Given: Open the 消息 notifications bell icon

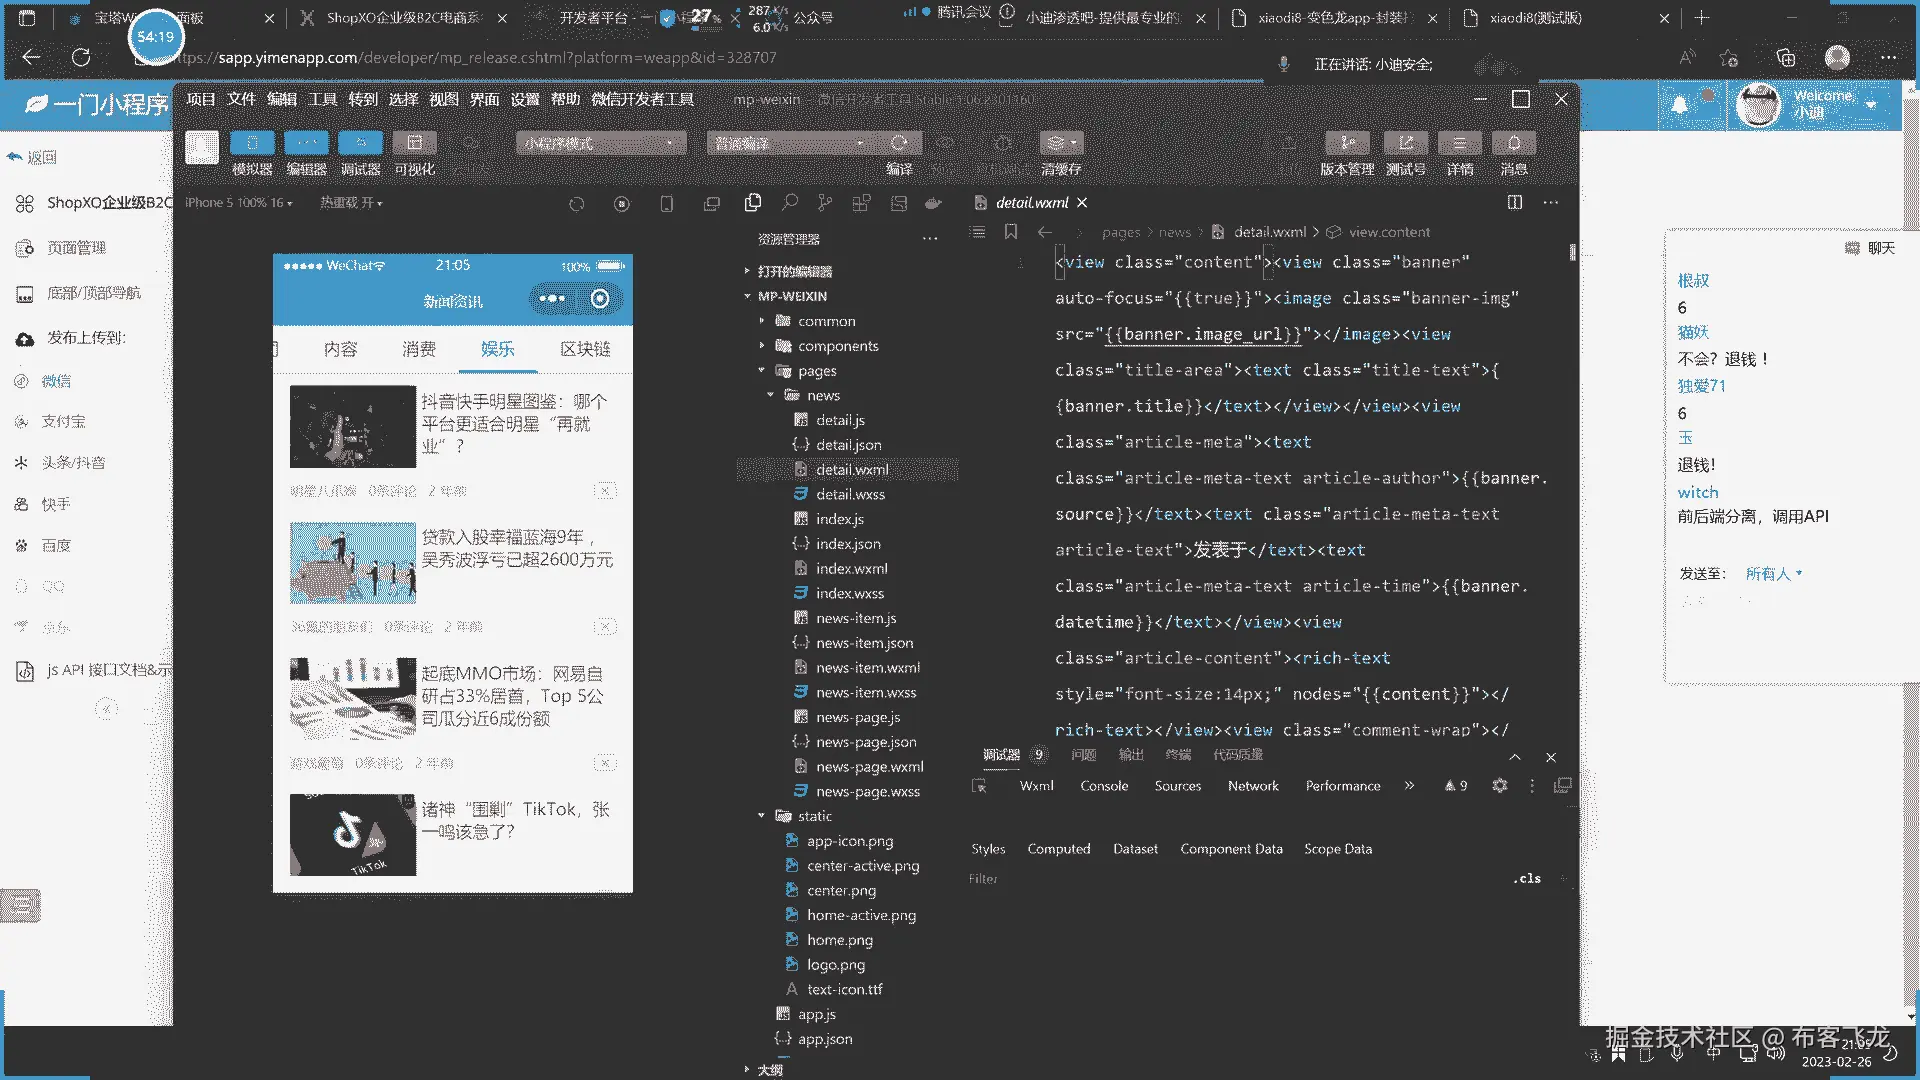Looking at the screenshot, I should 1513,143.
